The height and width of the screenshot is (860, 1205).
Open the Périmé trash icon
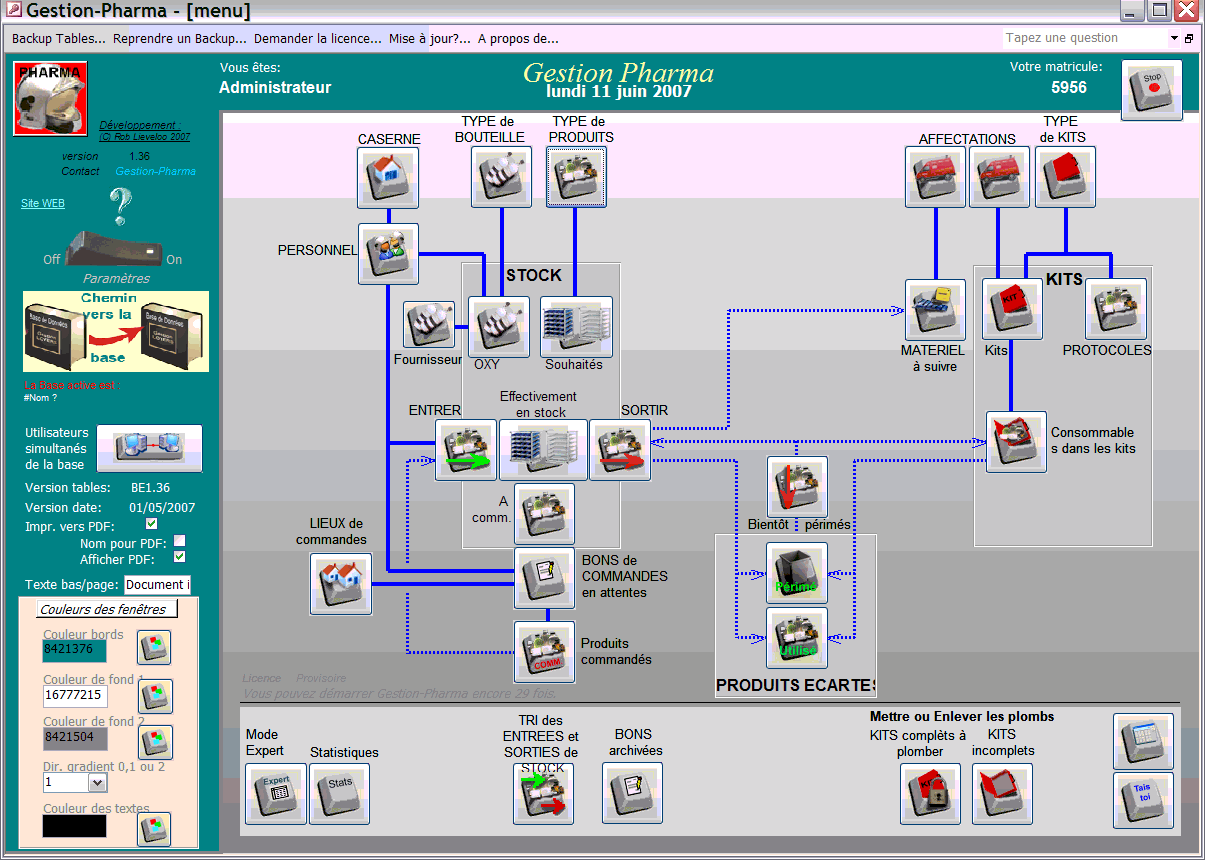797,573
